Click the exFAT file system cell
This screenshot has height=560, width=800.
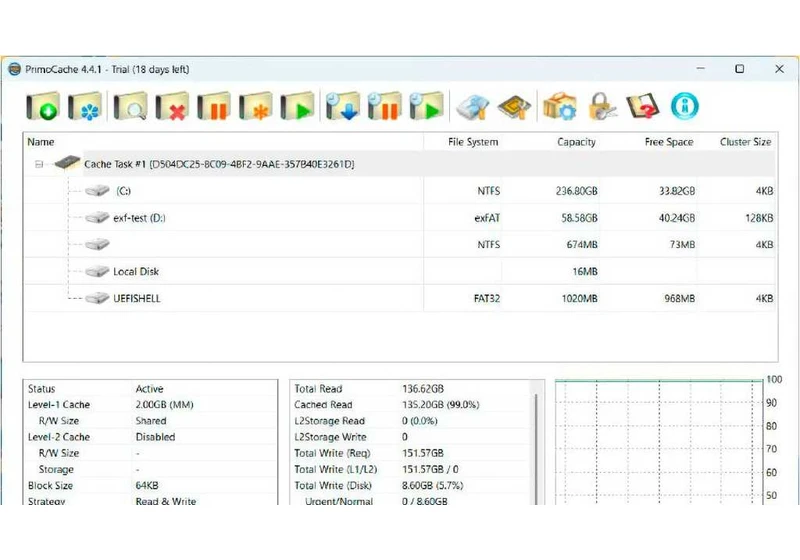coord(487,218)
